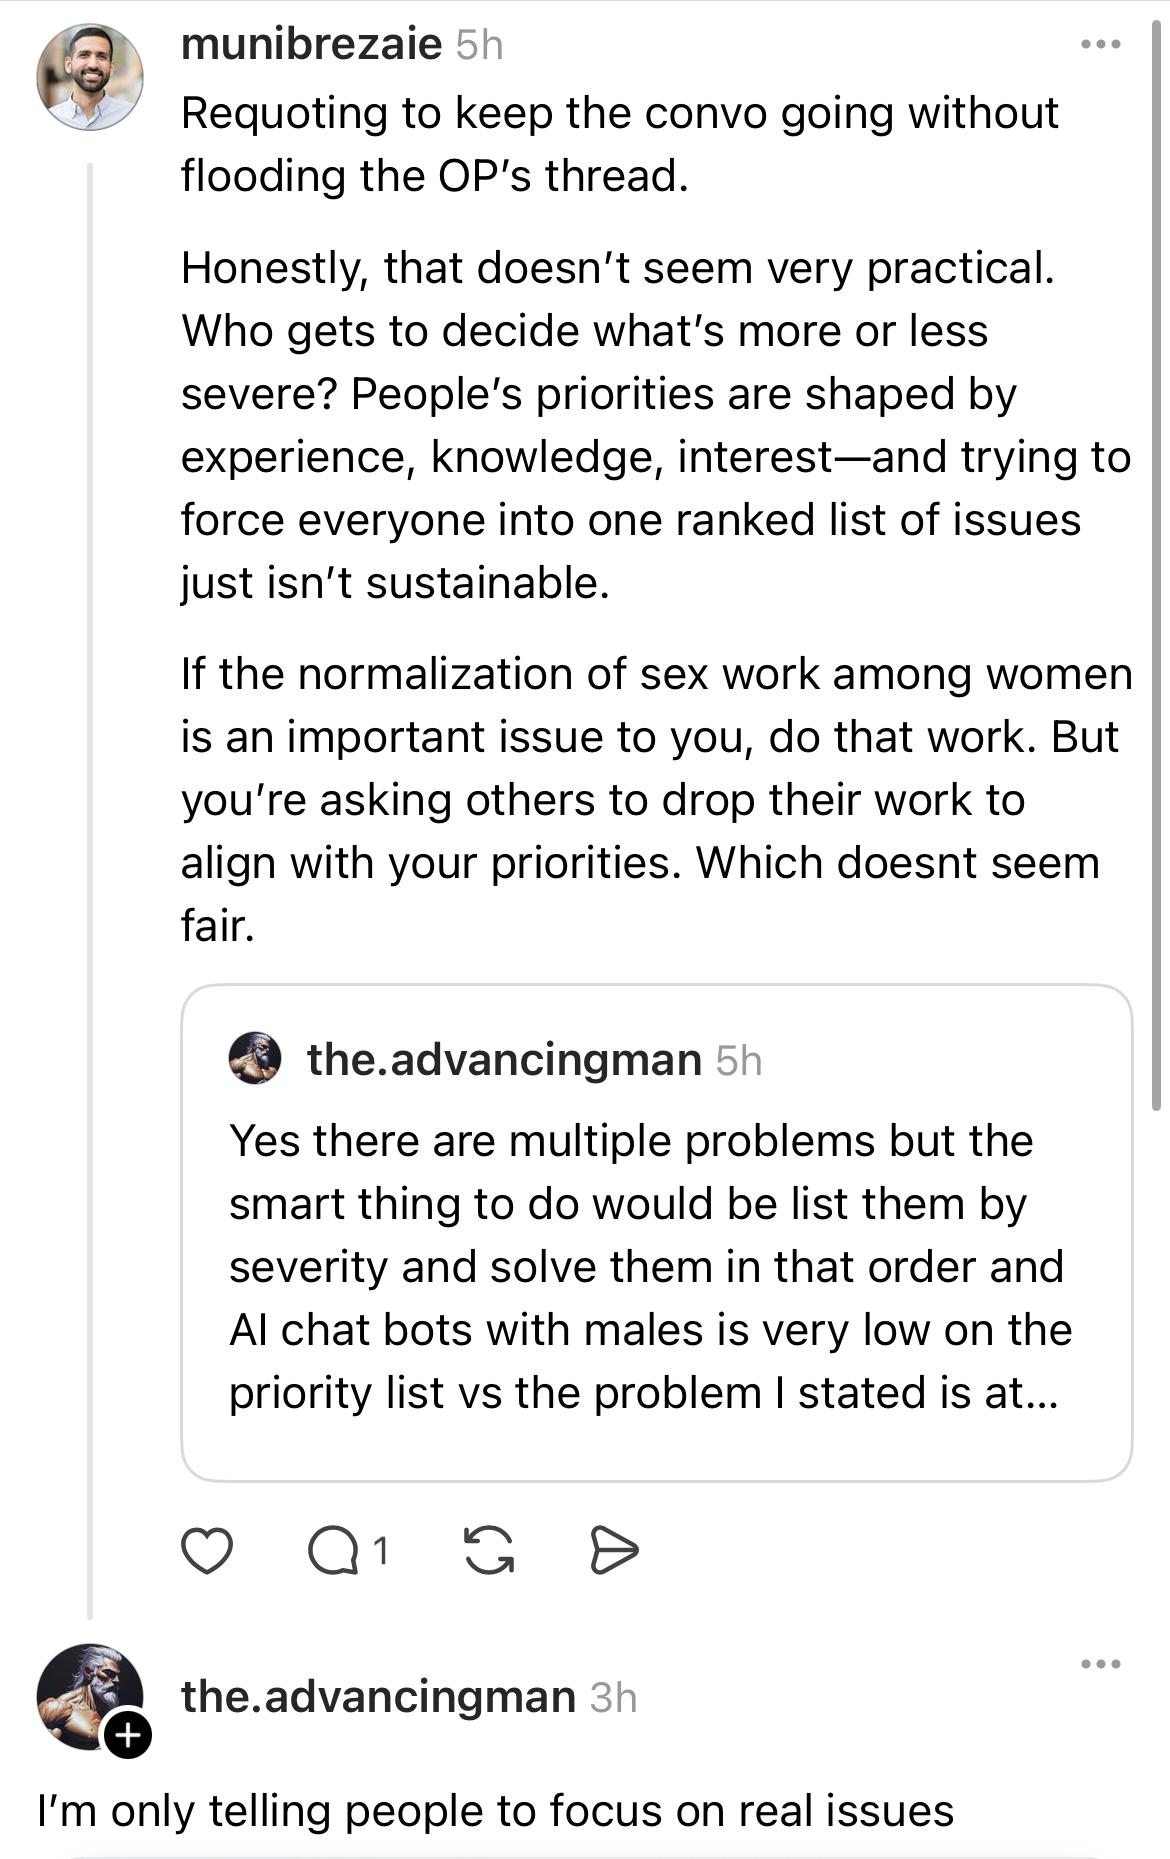Expand the truncated quoted post card
The width and height of the screenshot is (1170, 1859).
[656, 1266]
